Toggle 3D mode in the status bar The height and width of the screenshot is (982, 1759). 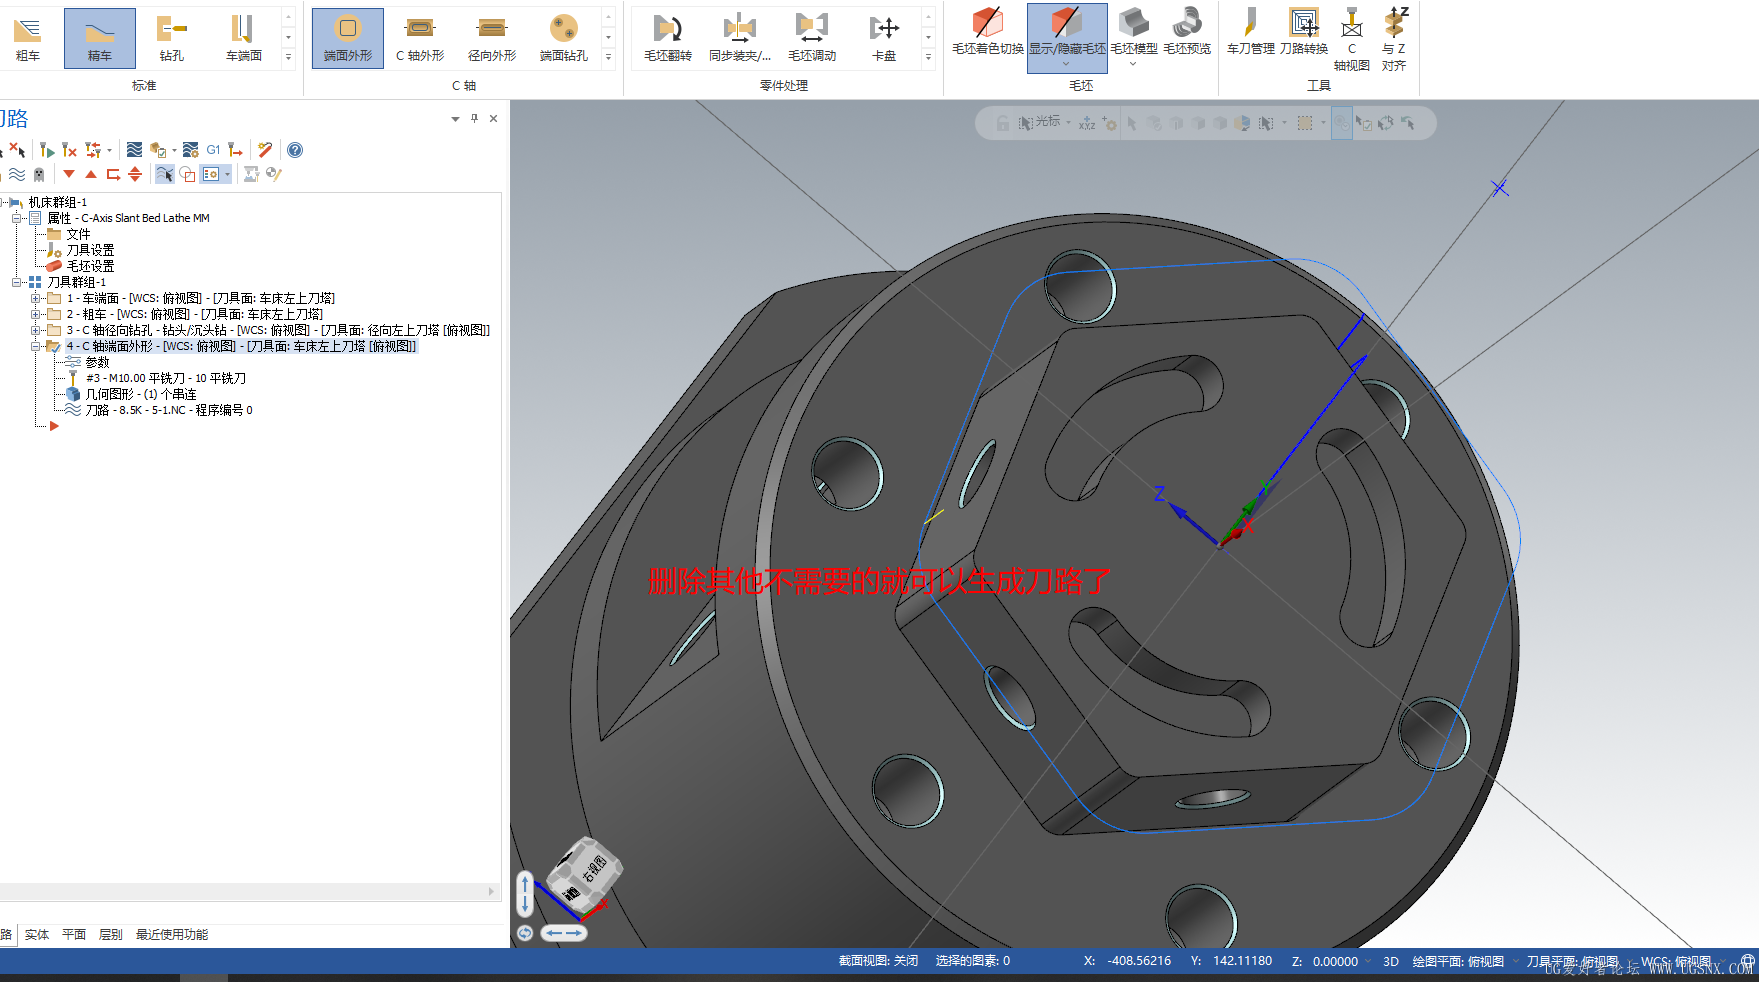click(x=1391, y=961)
